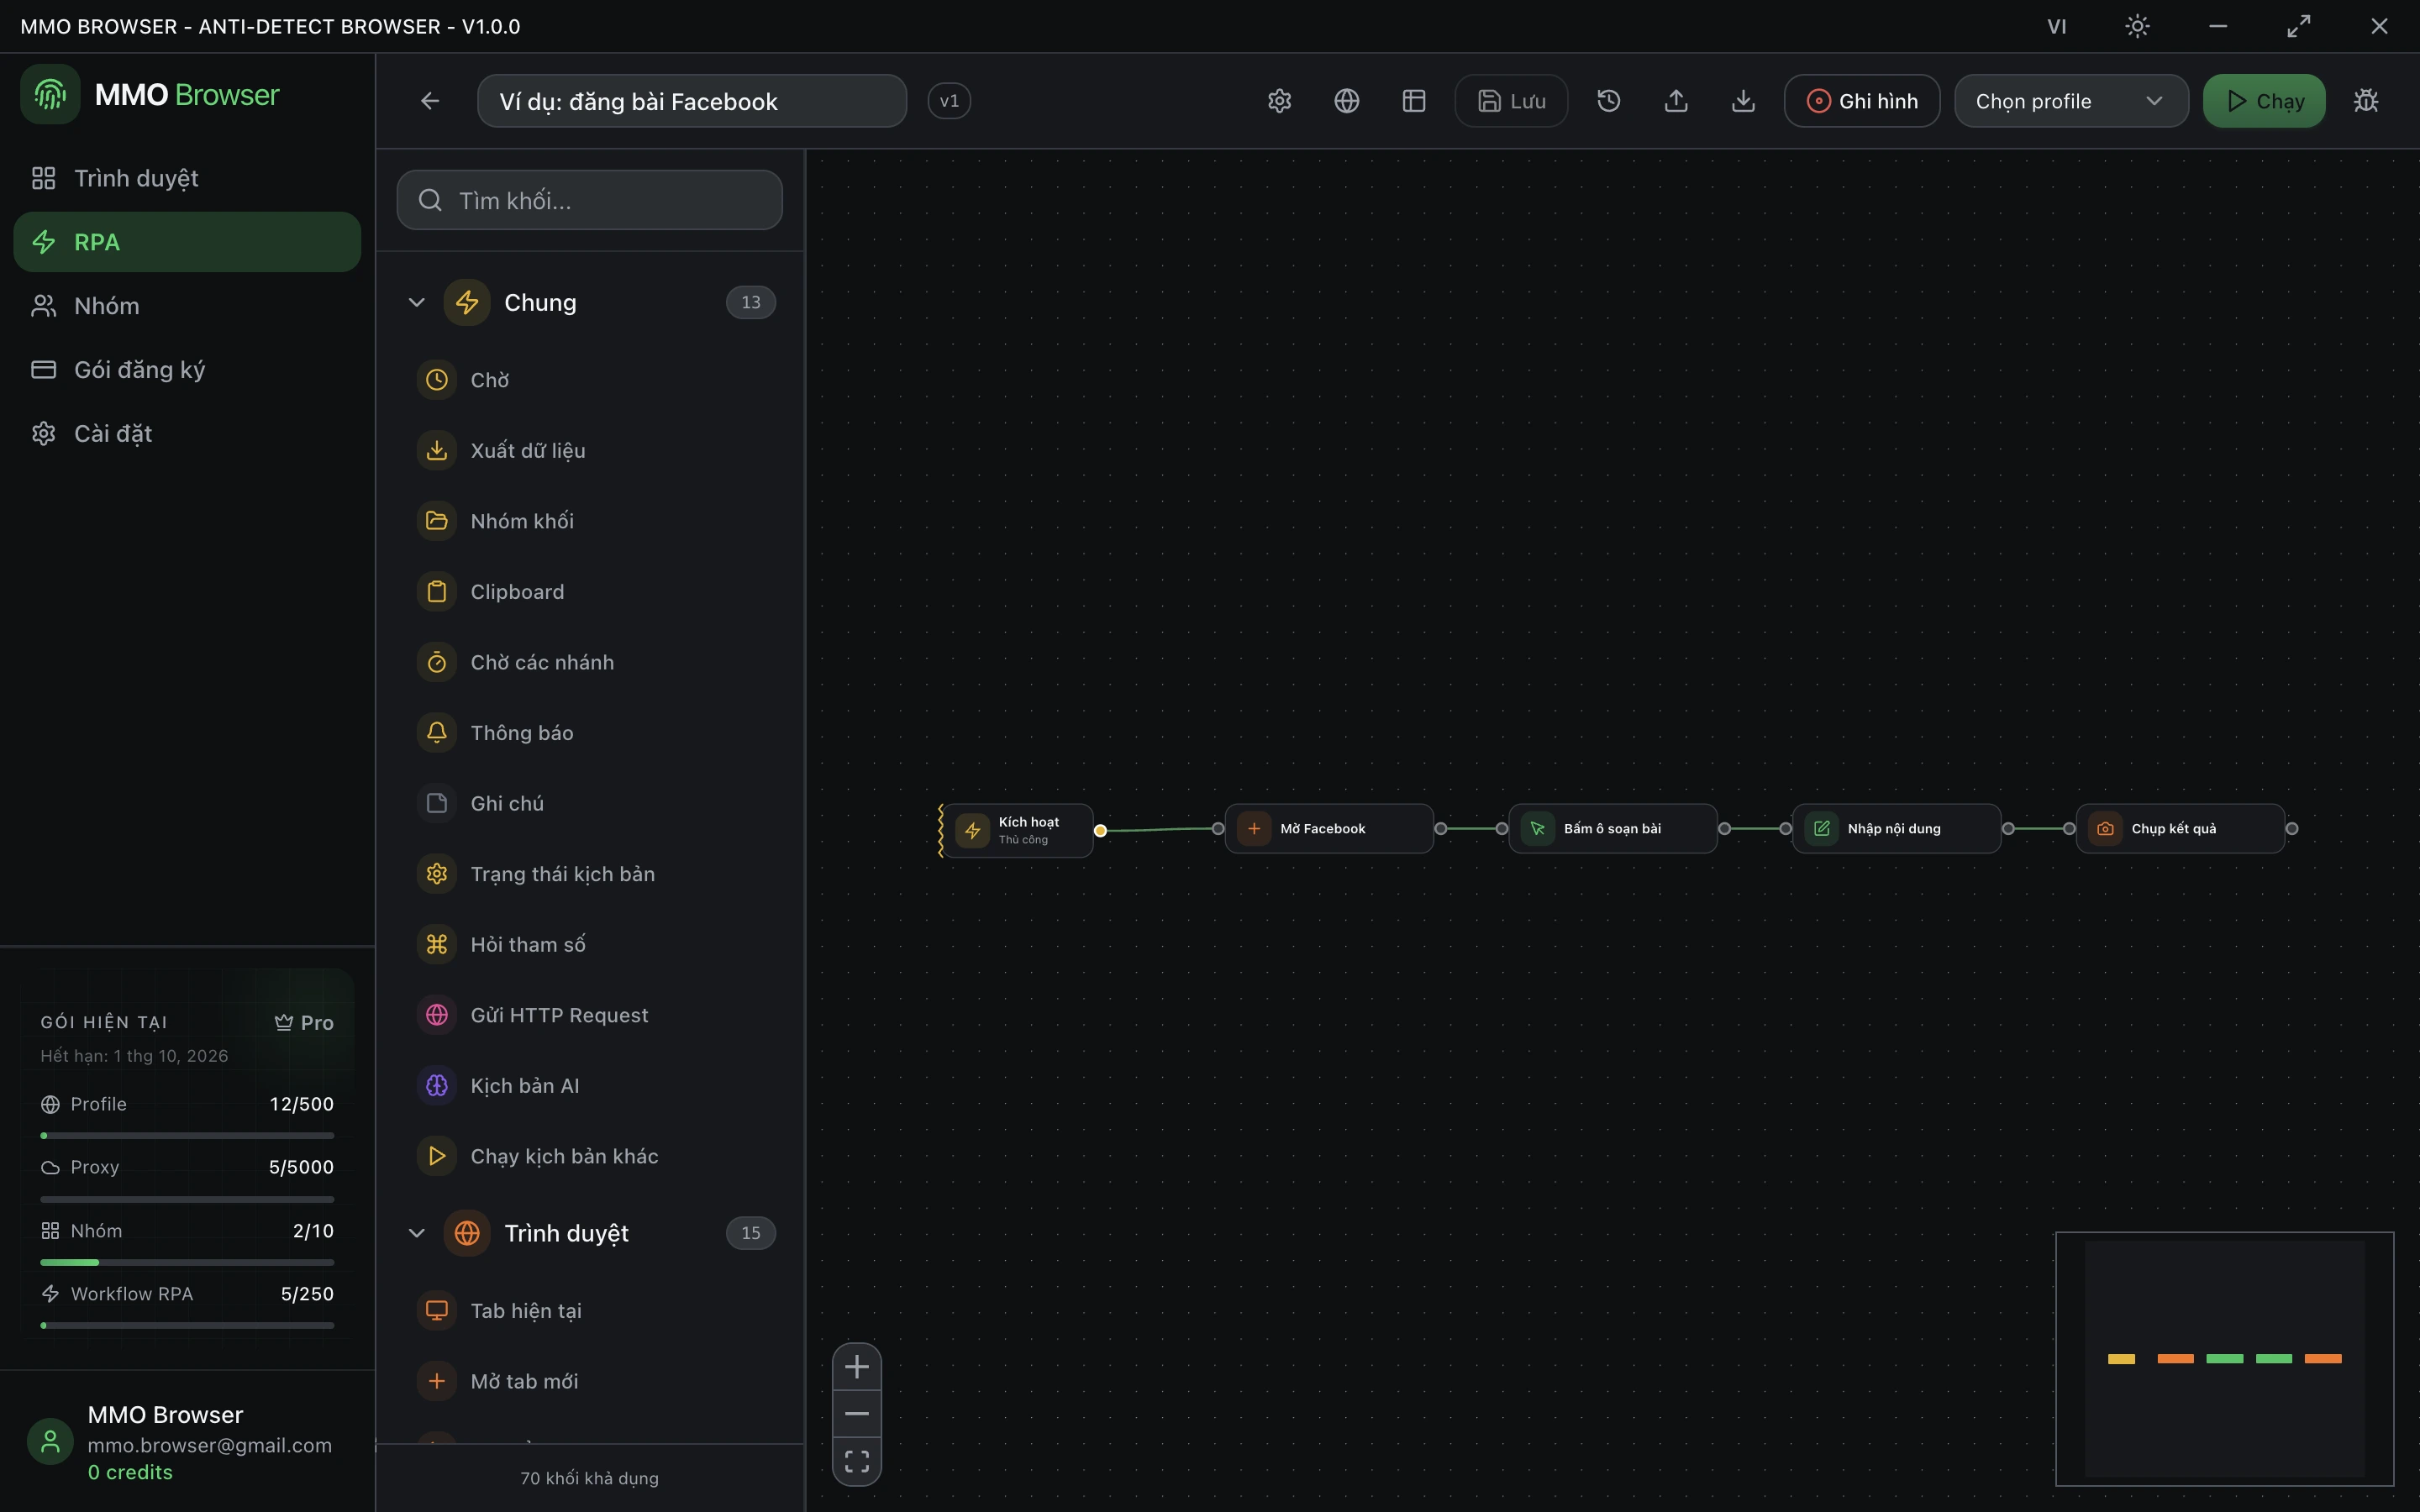The image size is (2420, 1512).
Task: Open Cài đặt in the sidebar
Action: (x=187, y=434)
